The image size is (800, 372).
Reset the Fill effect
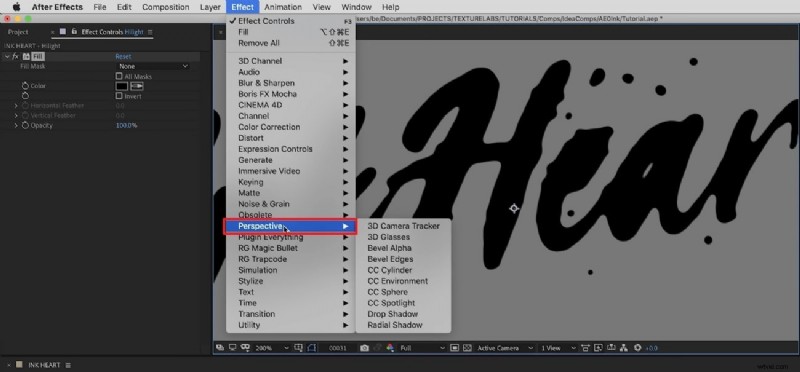click(123, 57)
